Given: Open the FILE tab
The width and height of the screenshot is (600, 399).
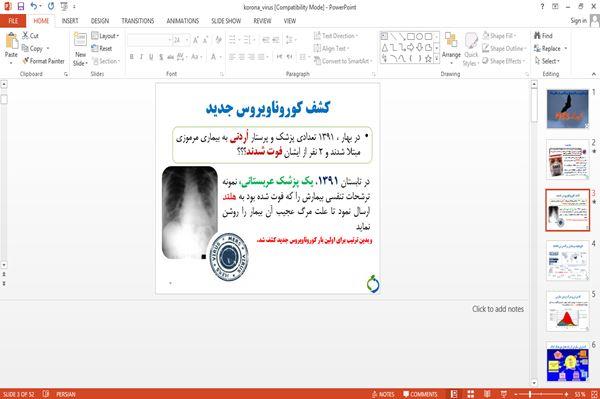Looking at the screenshot, I should pos(13,21).
